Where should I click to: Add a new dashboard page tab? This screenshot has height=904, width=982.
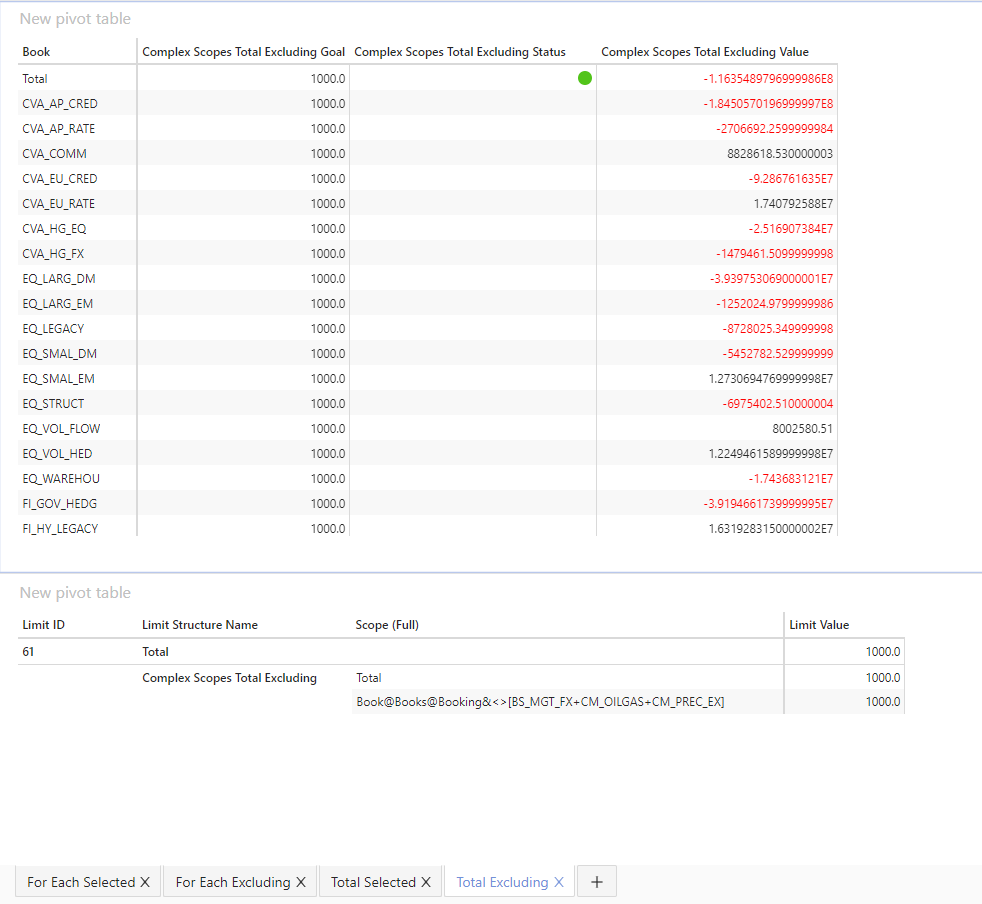click(597, 882)
